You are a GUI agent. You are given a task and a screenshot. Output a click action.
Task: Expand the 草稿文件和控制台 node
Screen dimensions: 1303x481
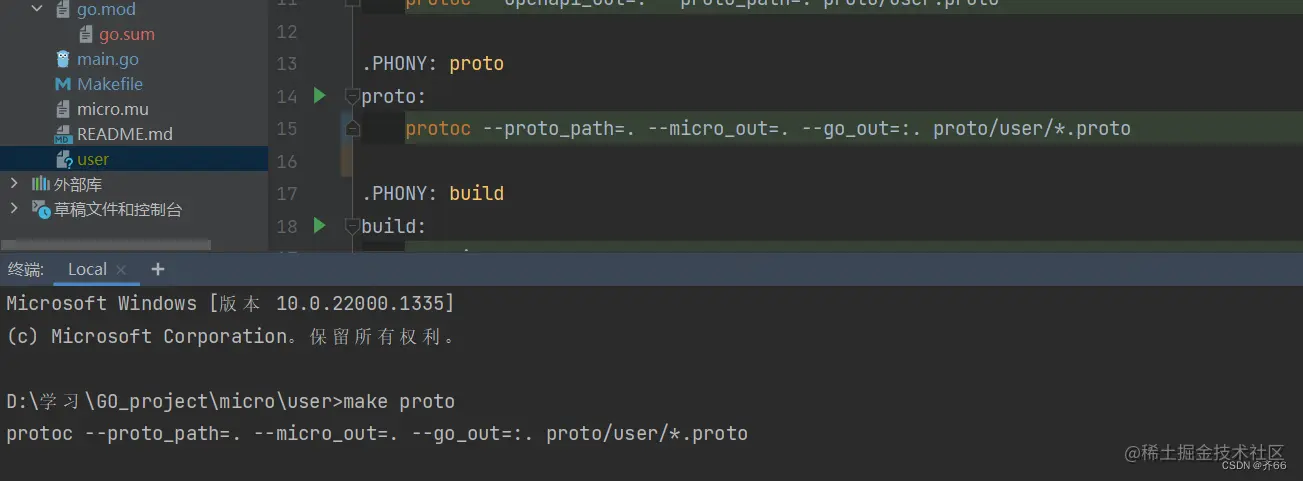(14, 209)
